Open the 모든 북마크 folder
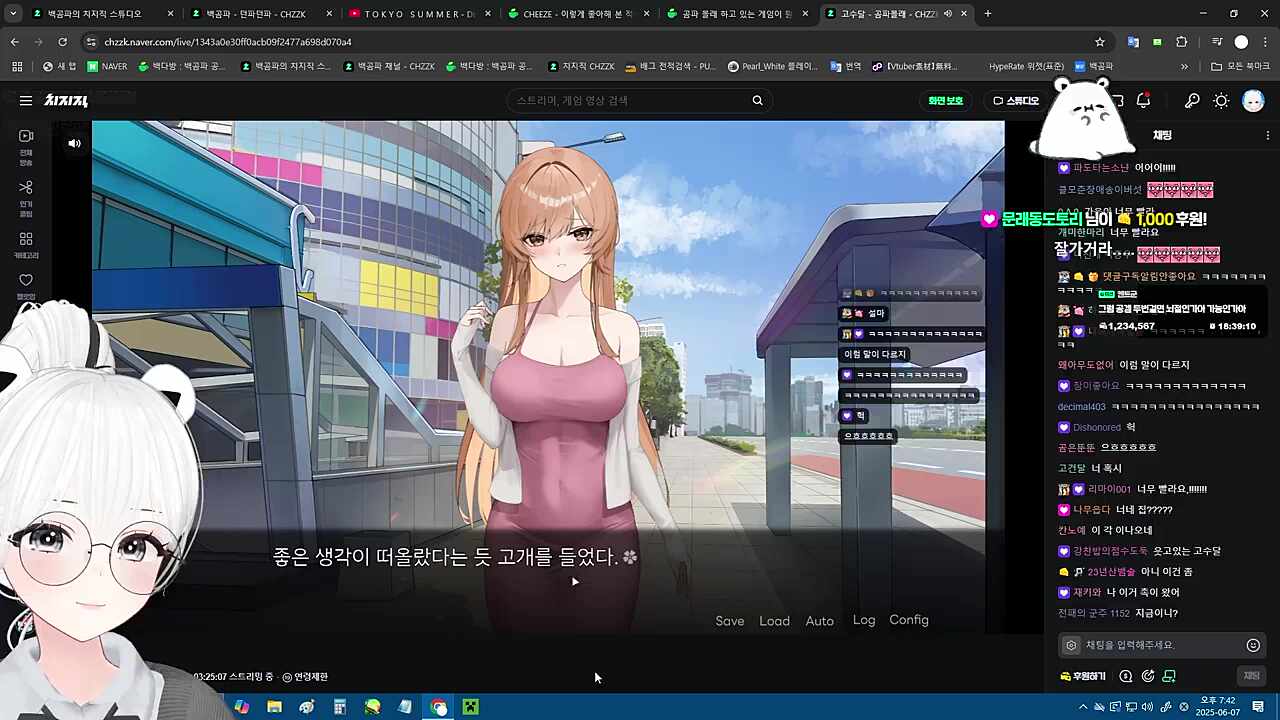Image resolution: width=1280 pixels, height=720 pixels. [1240, 66]
